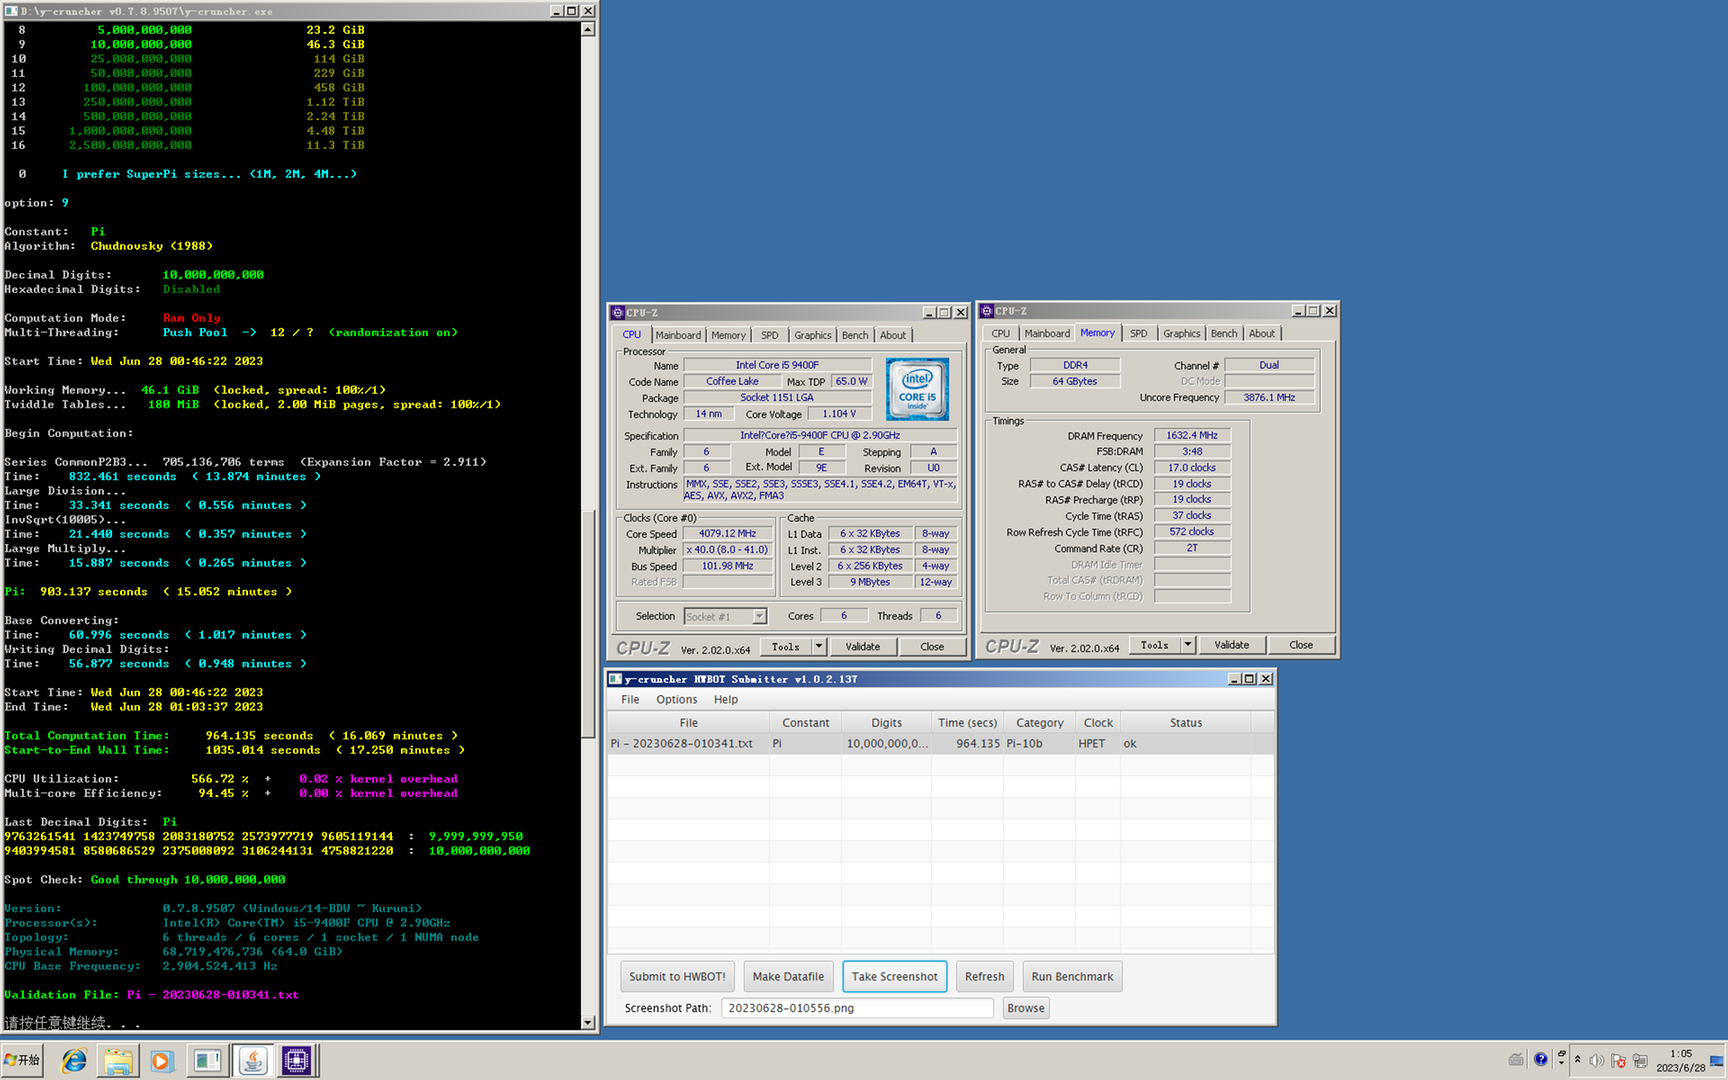
Task: Switch to the Java HWBOT Submitter taskbar button
Action: click(253, 1060)
